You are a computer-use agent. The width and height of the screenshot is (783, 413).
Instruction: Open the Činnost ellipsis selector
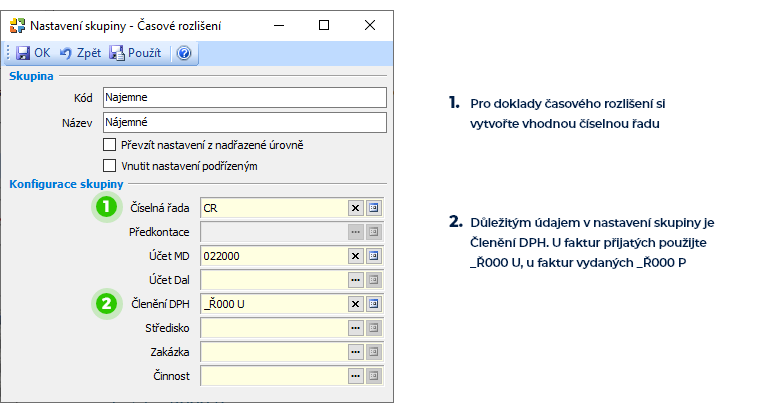click(x=355, y=376)
